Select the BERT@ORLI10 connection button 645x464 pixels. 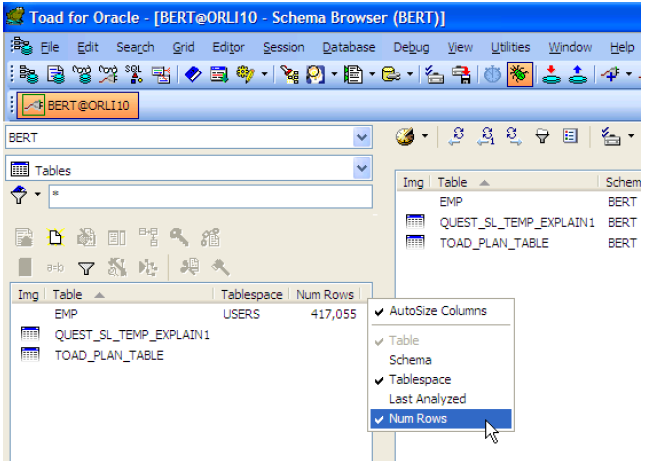click(78, 106)
